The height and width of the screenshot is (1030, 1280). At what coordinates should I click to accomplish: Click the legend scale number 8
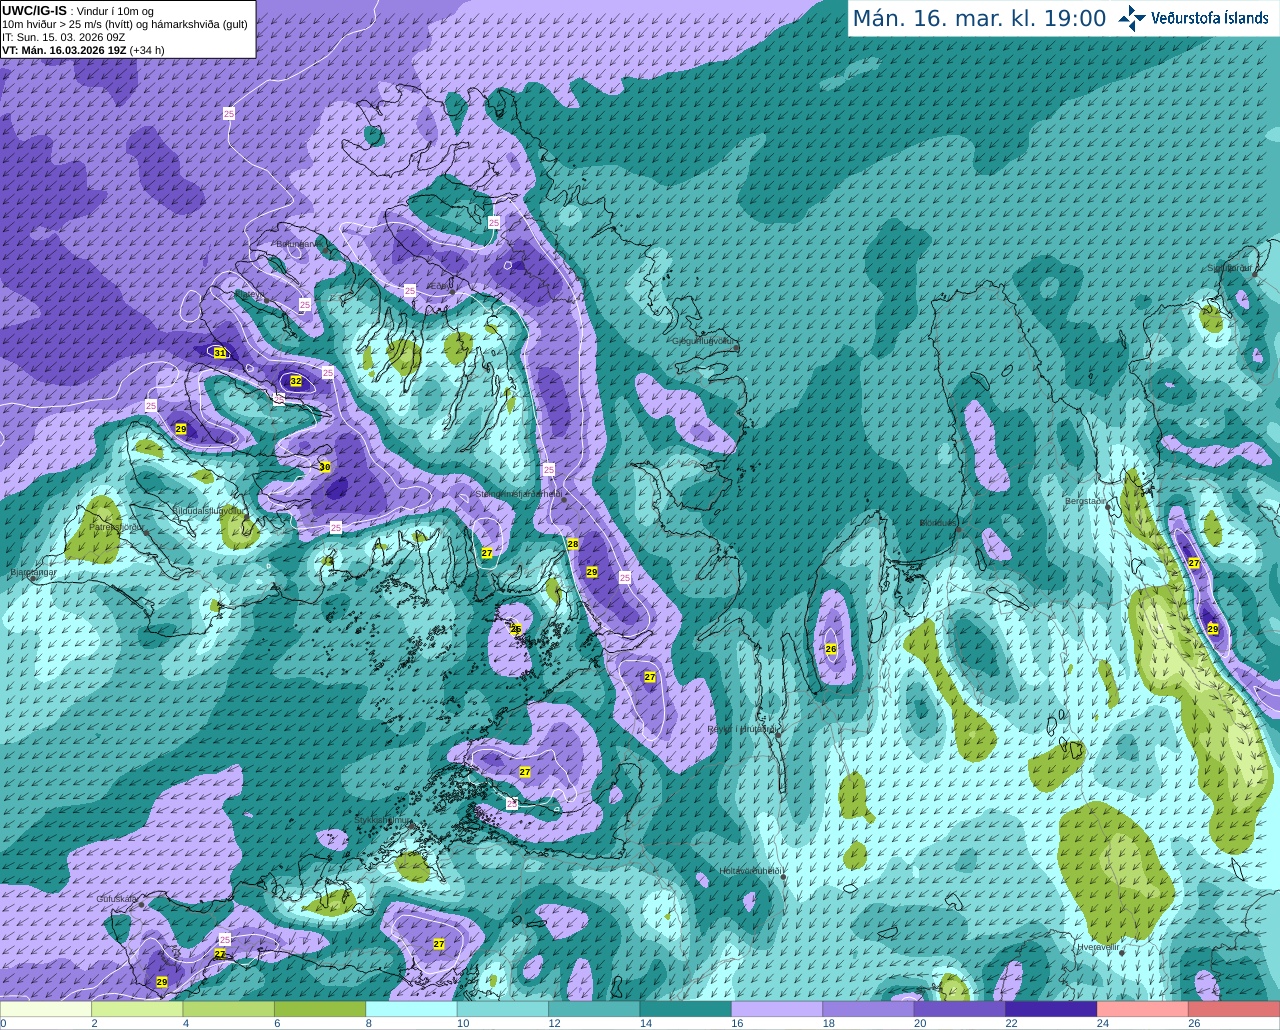tap(367, 1023)
